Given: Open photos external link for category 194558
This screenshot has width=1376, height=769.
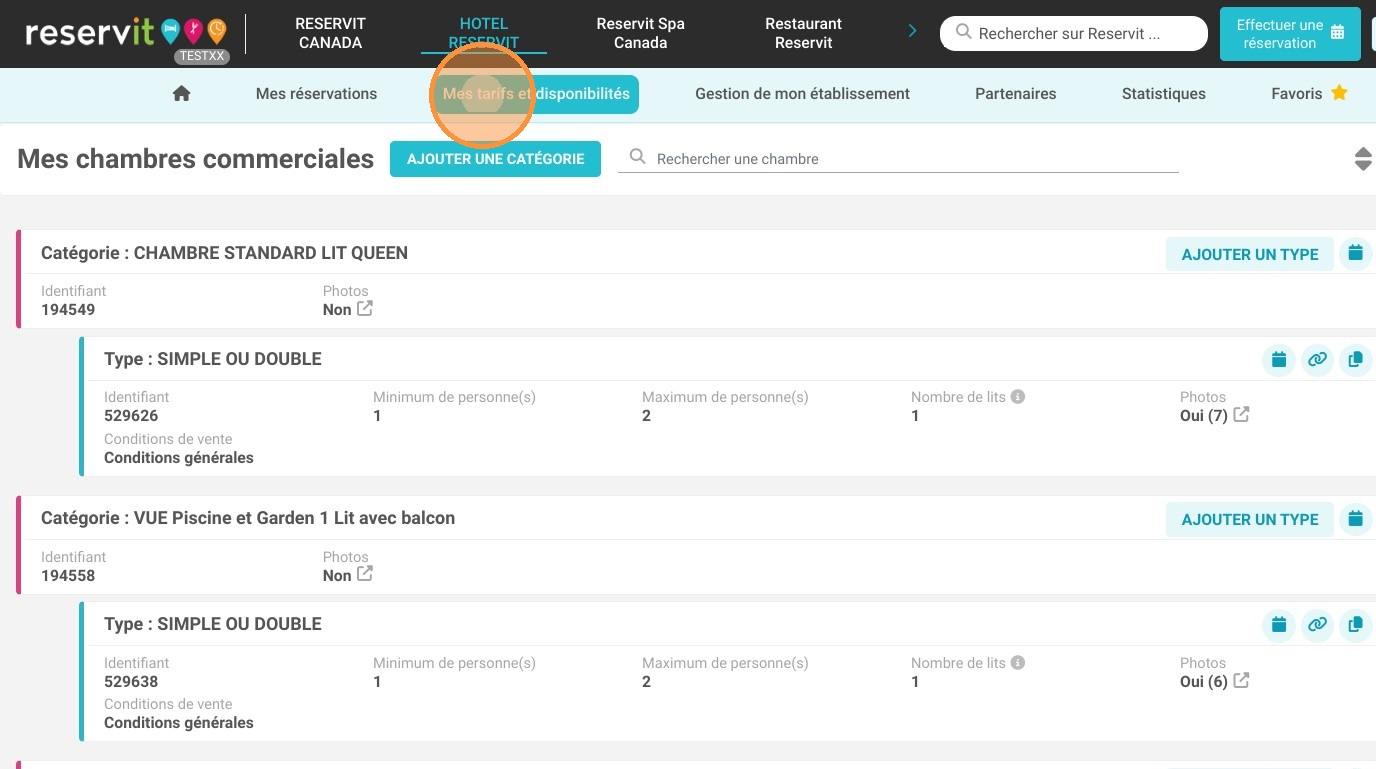Looking at the screenshot, I should 365,574.
